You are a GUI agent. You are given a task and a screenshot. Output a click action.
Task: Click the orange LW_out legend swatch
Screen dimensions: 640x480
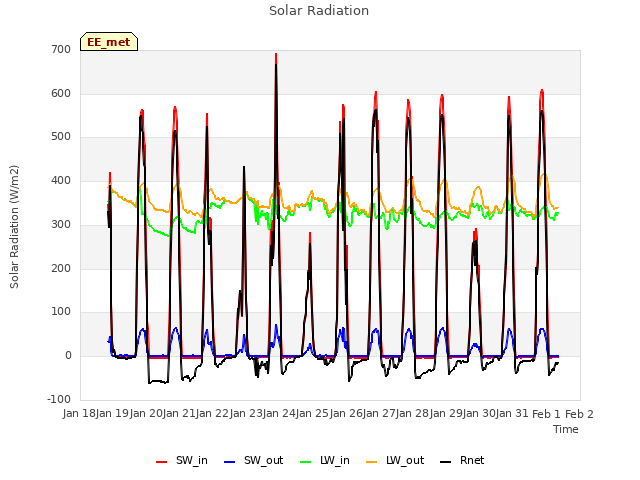click(372, 462)
